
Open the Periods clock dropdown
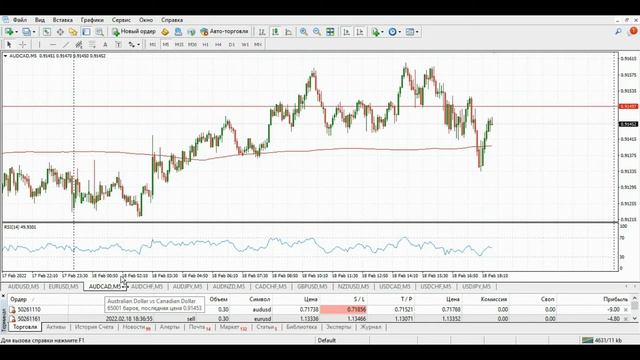[394, 32]
